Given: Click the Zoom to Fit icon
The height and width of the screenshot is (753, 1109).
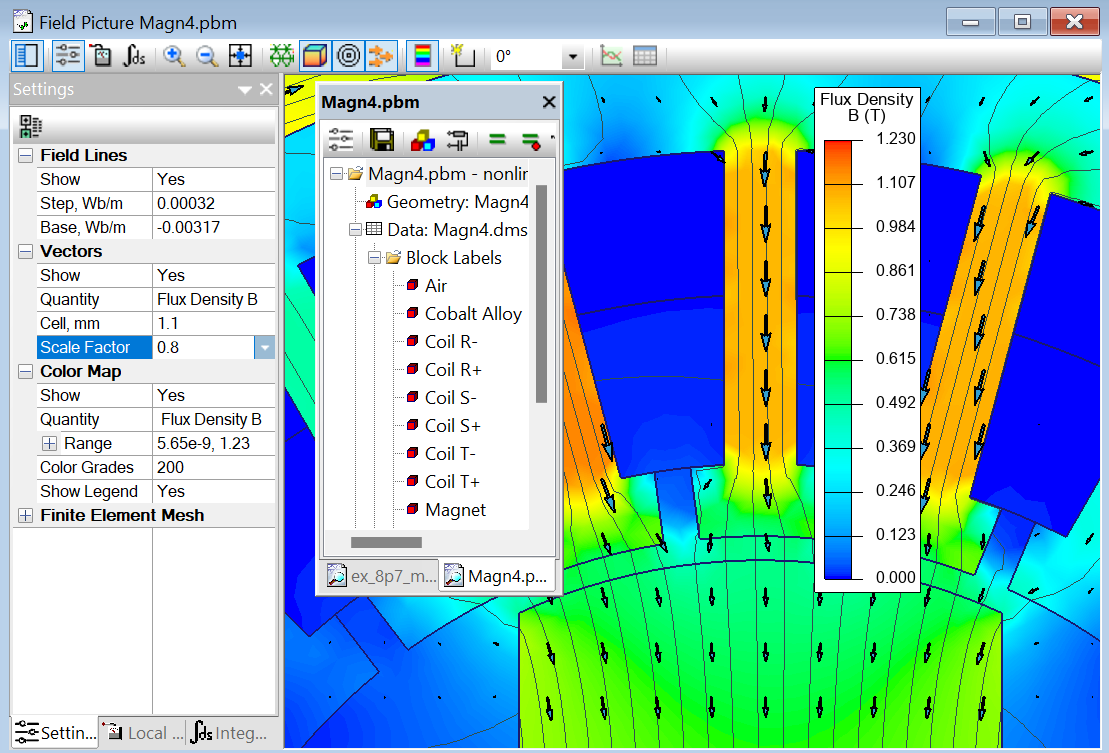Looking at the screenshot, I should click(240, 56).
